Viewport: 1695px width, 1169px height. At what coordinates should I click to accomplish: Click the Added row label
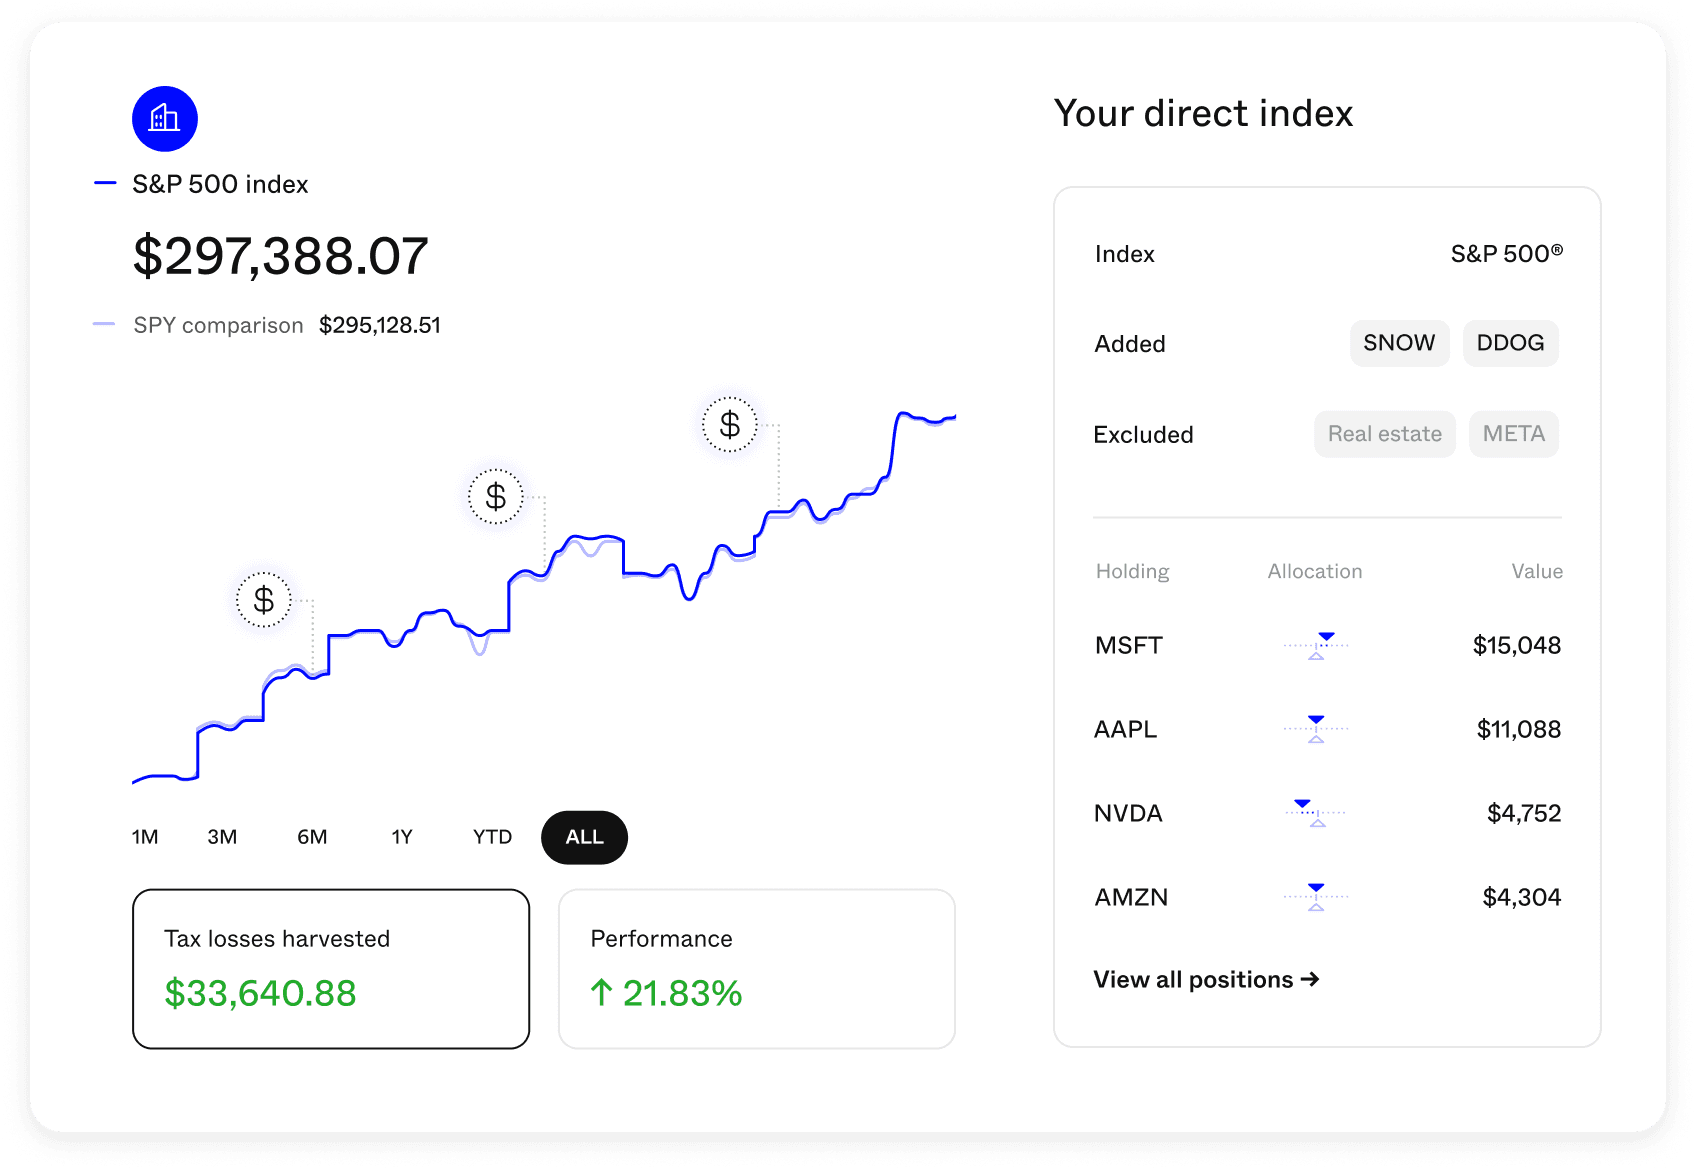[x=1130, y=344]
